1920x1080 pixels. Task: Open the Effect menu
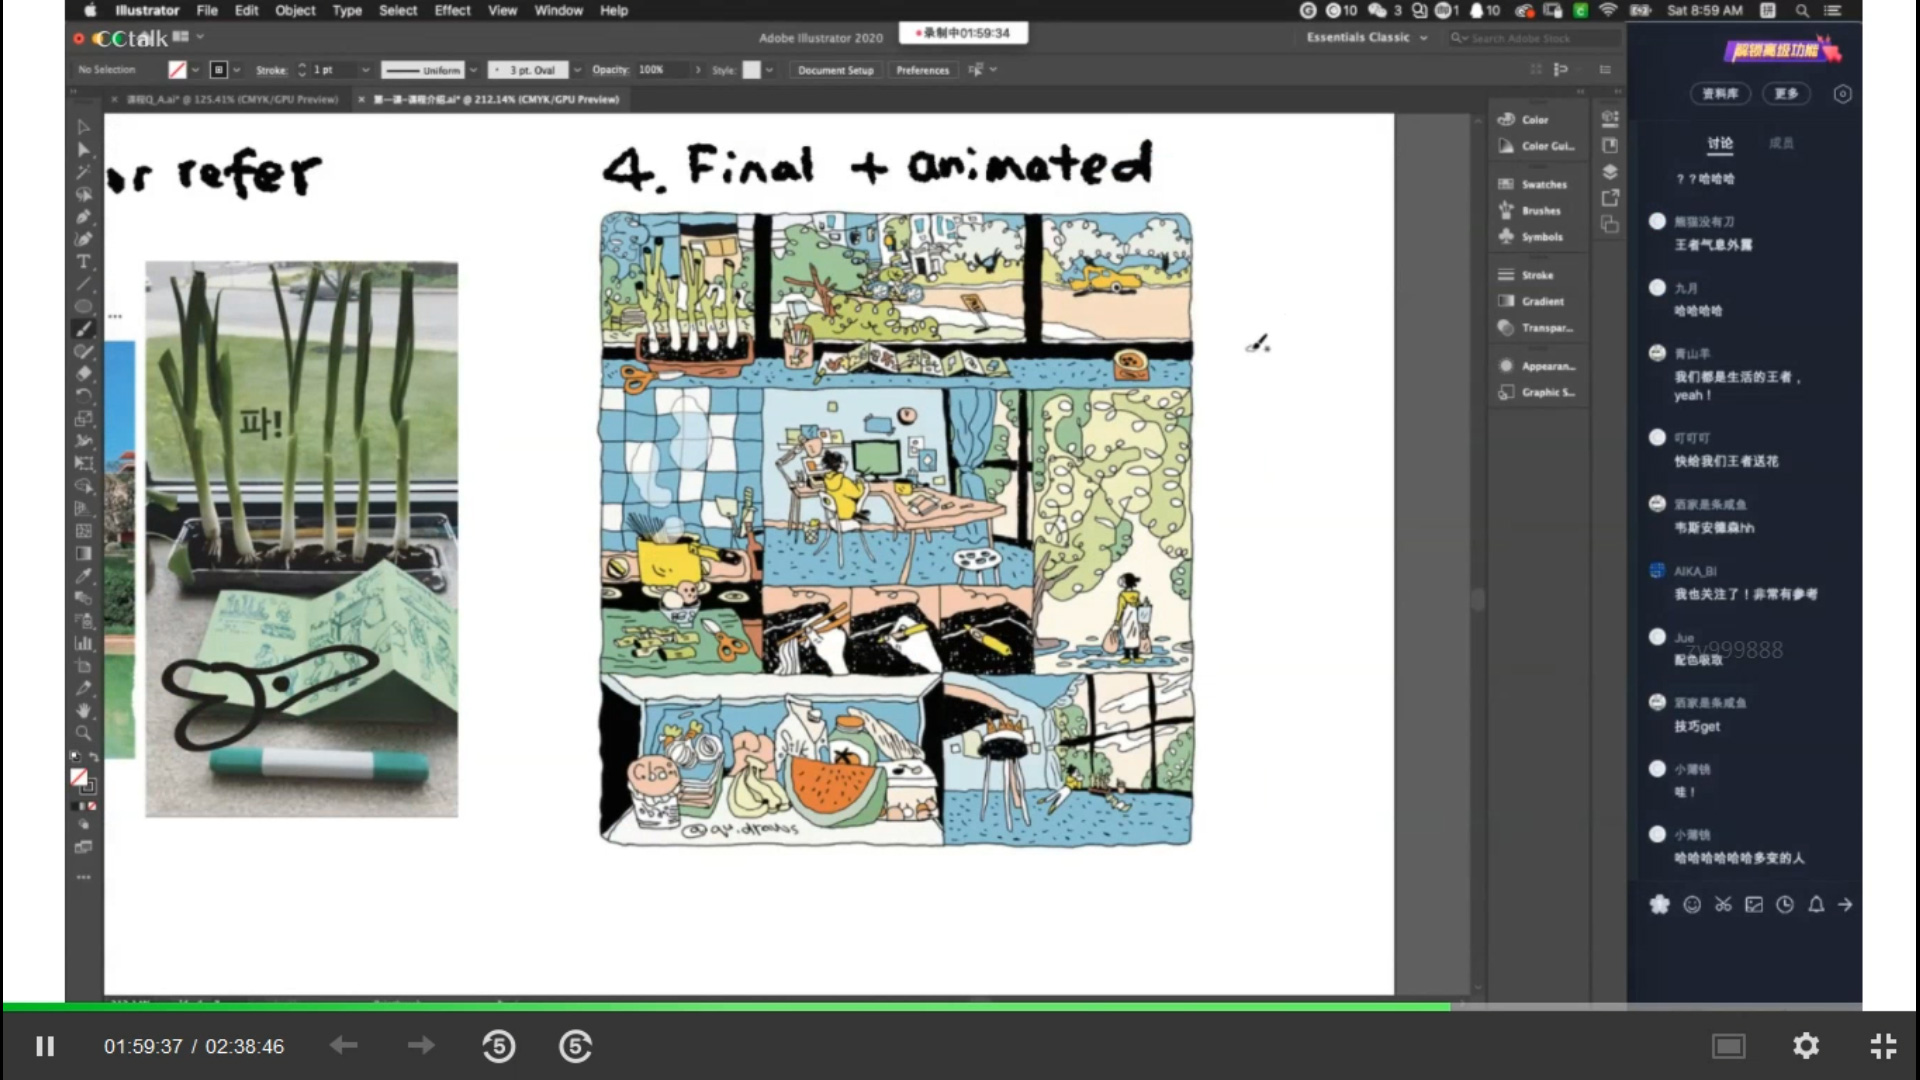pyautogui.click(x=452, y=10)
